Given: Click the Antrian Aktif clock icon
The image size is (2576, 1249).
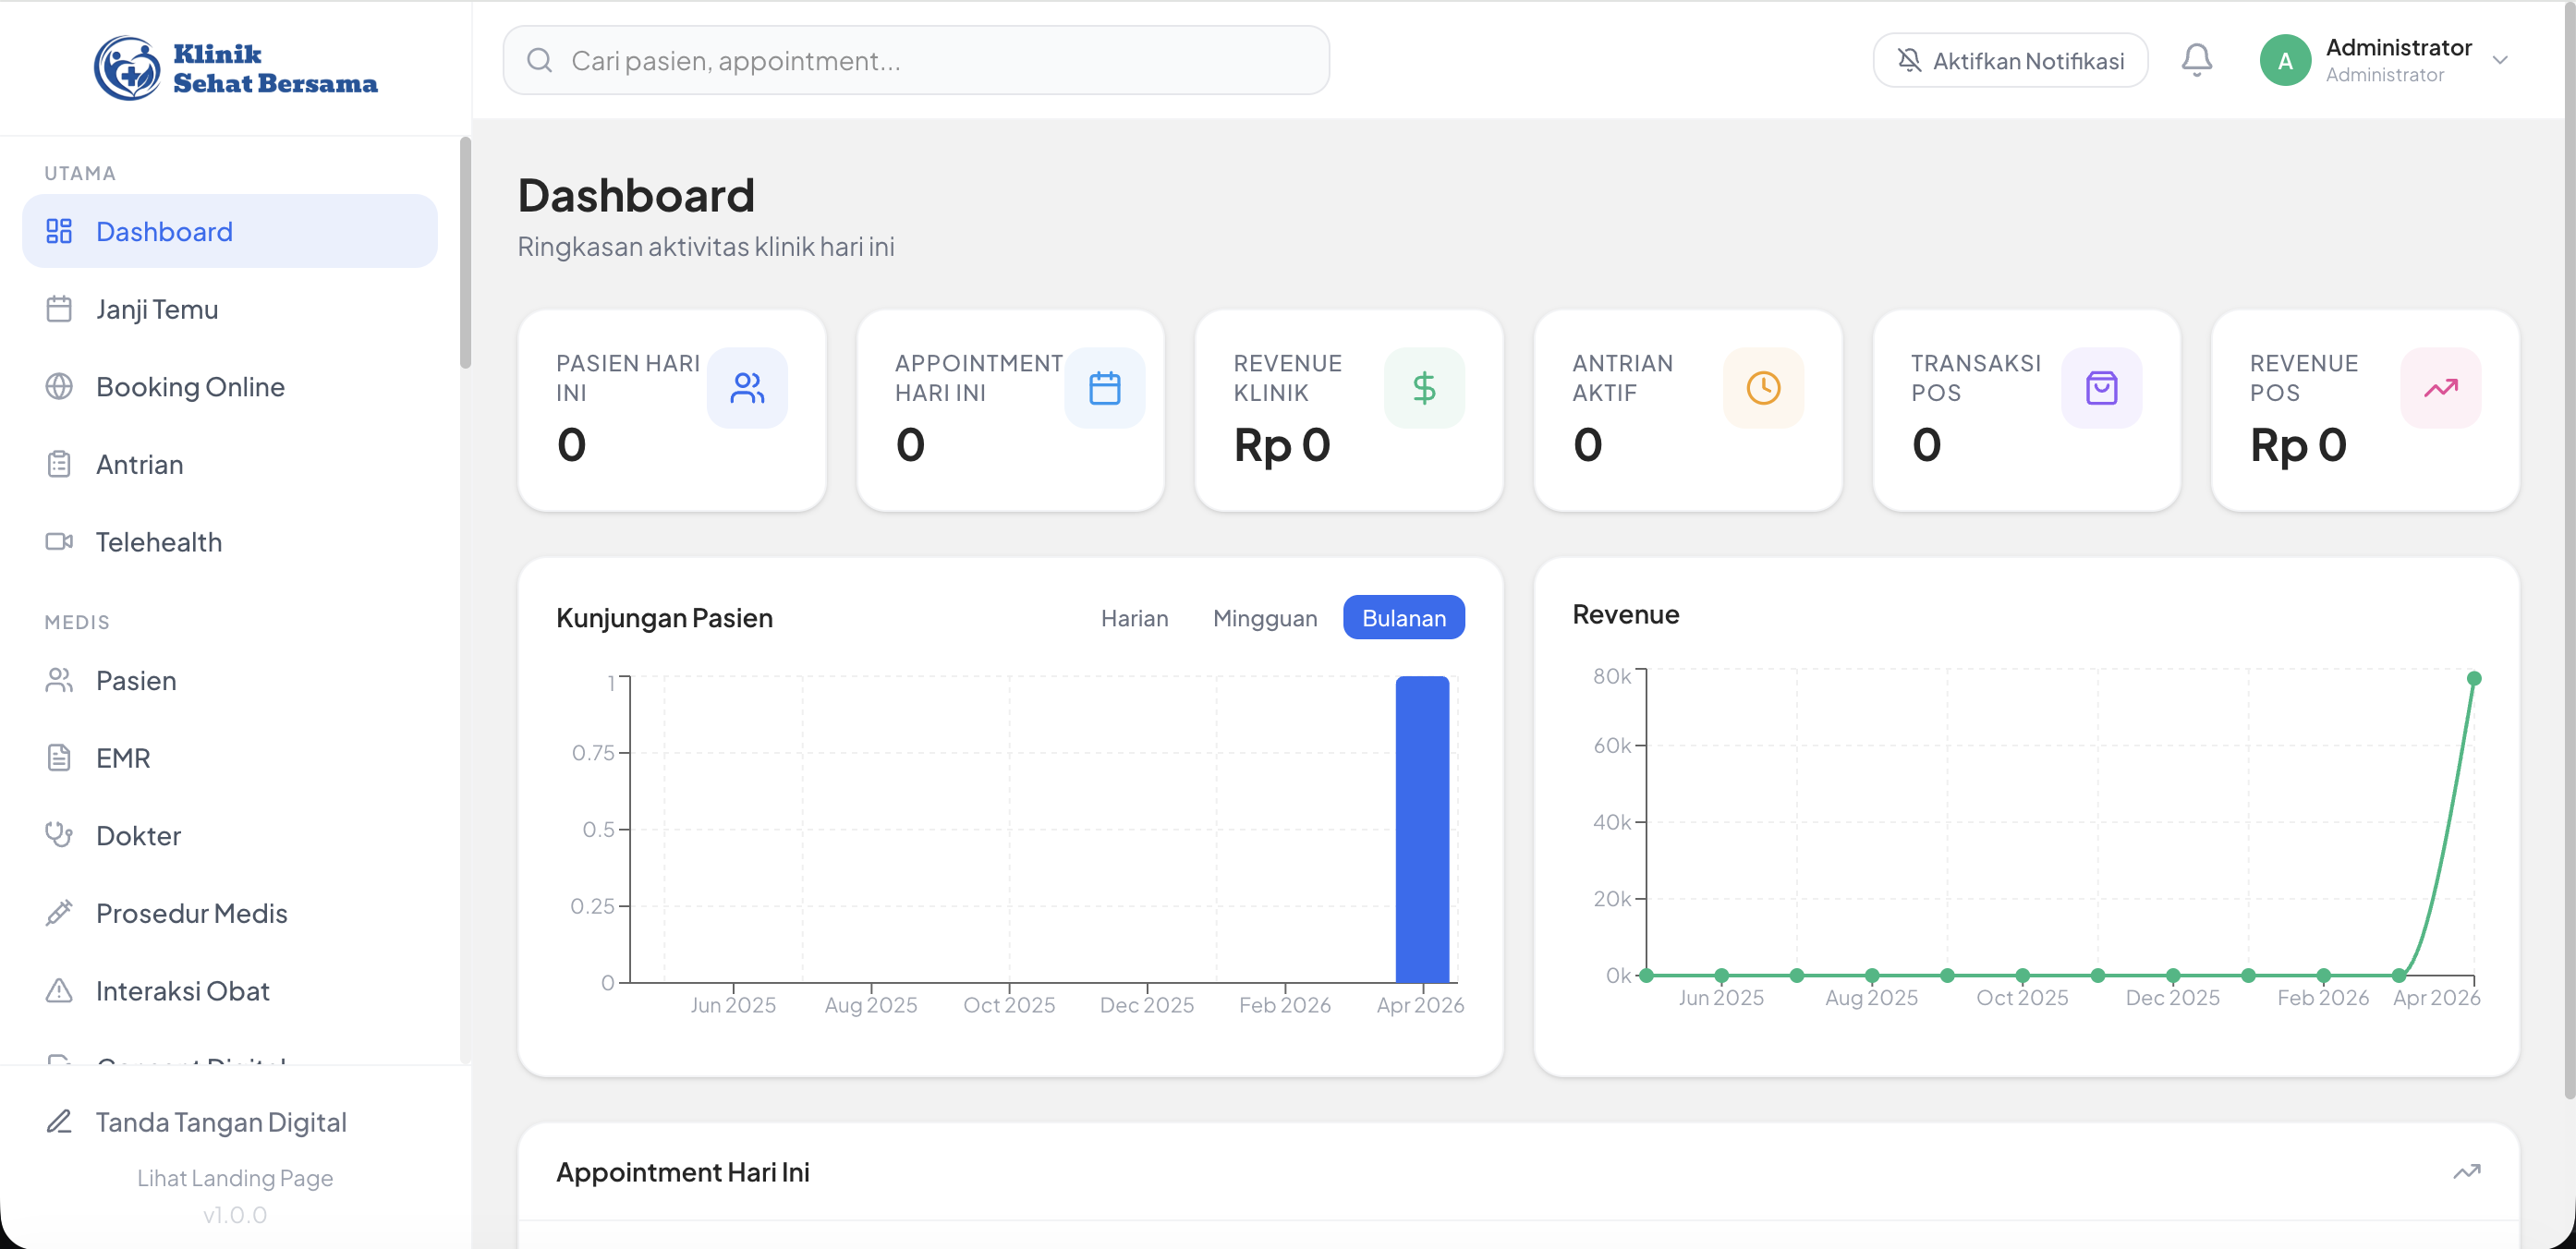Looking at the screenshot, I should point(1763,388).
